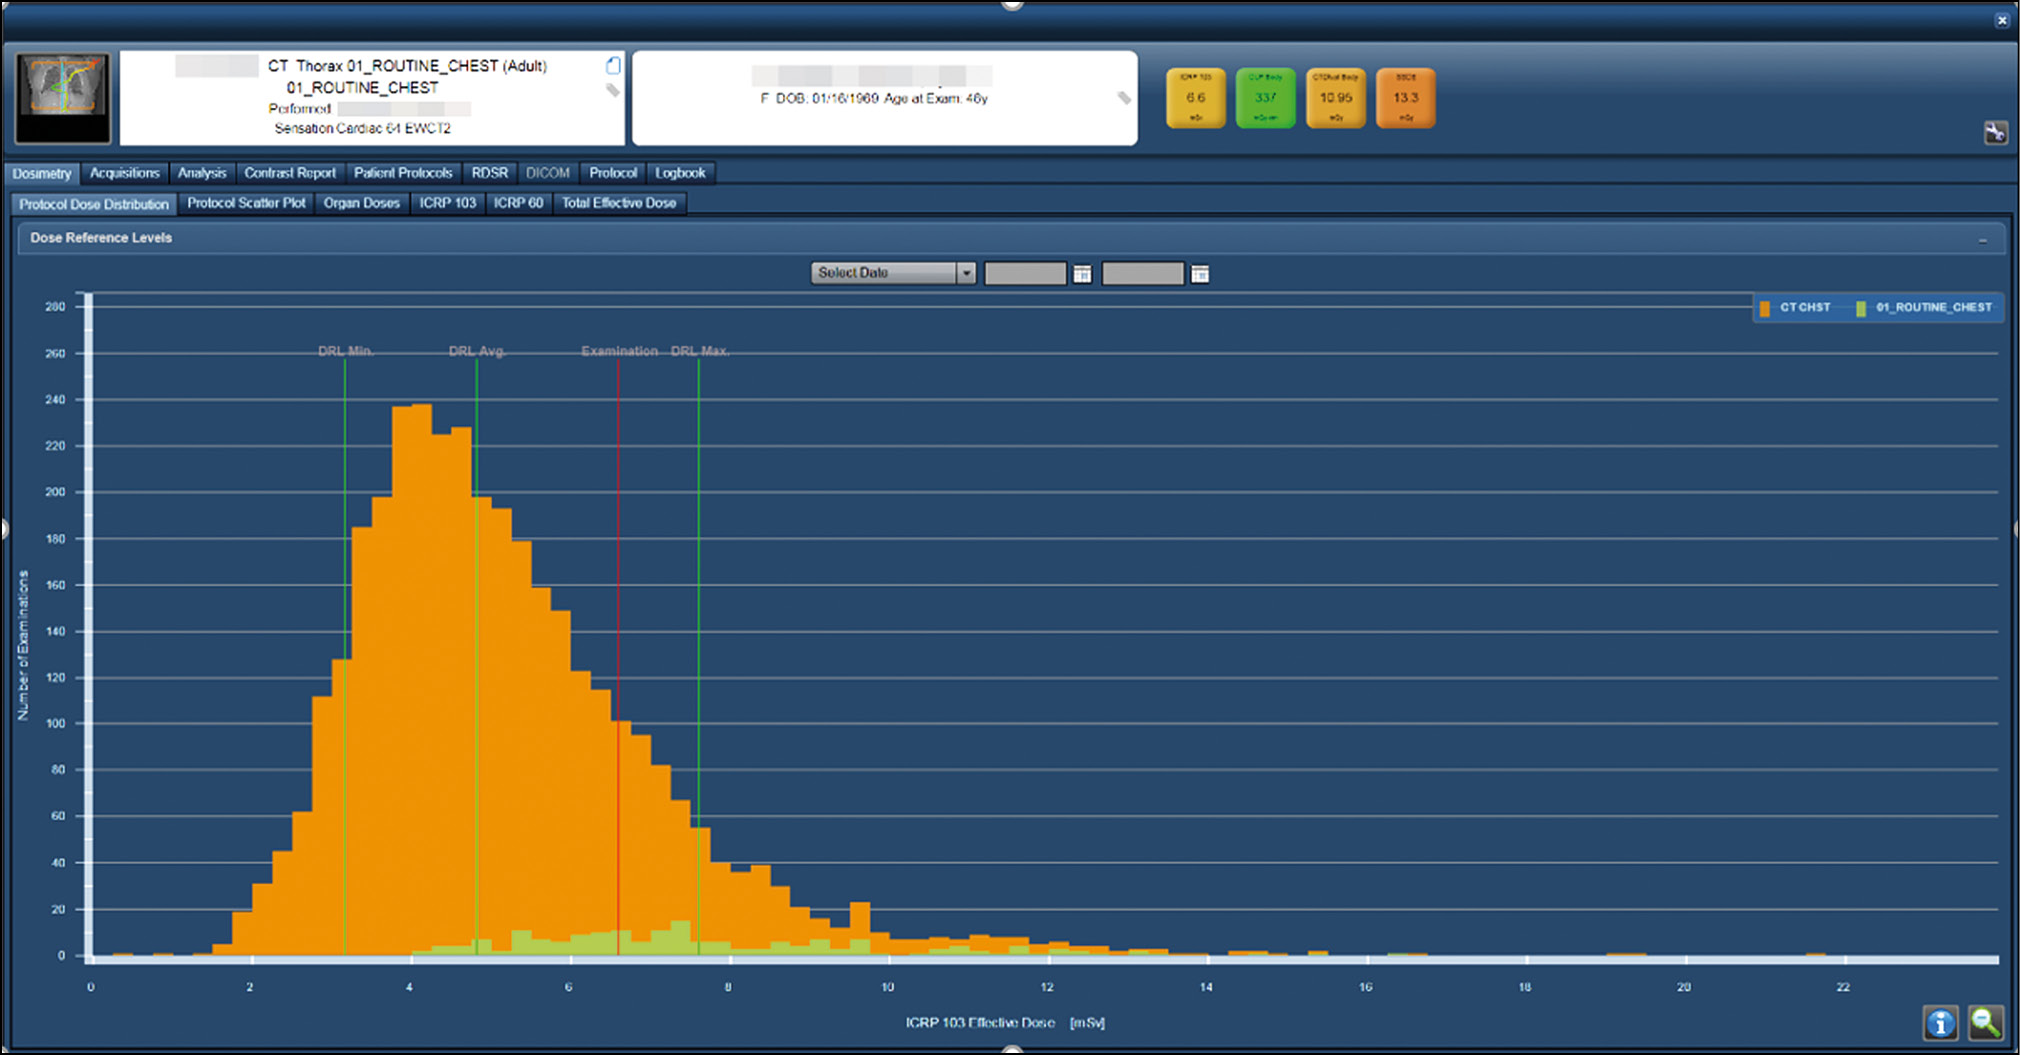Open the Select Date dropdown
This screenshot has width=2020, height=1055.
click(893, 273)
